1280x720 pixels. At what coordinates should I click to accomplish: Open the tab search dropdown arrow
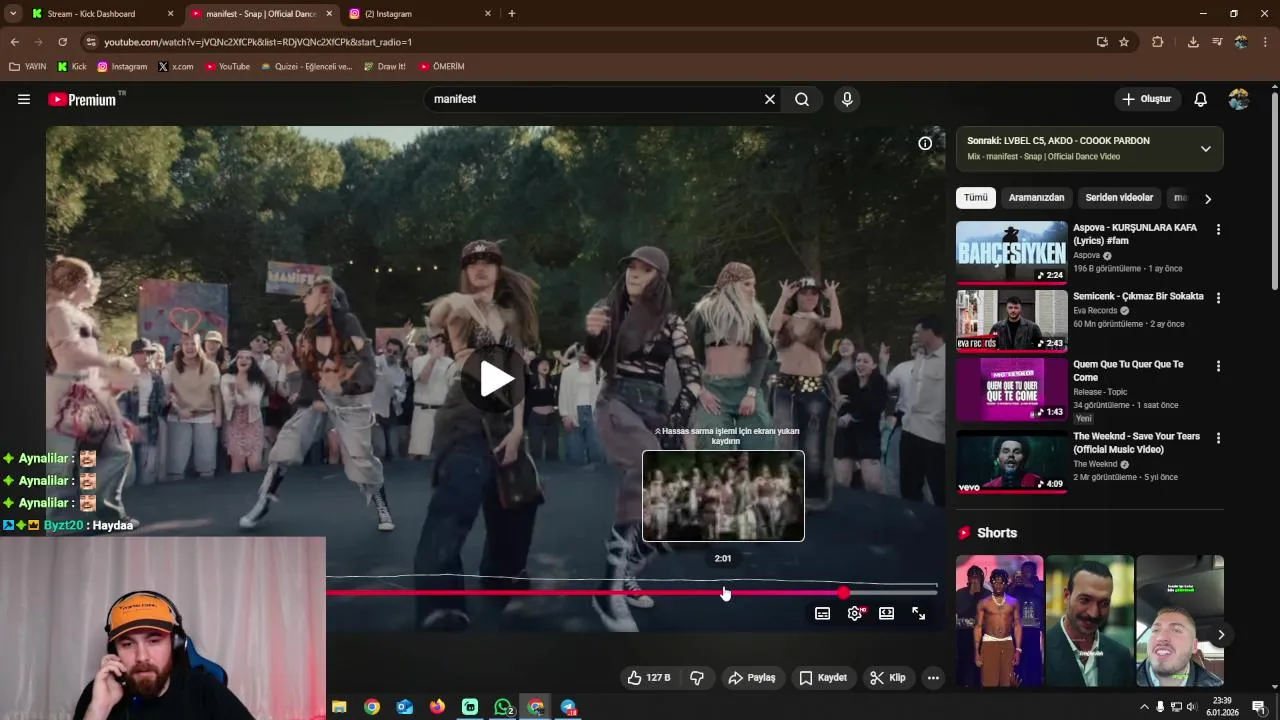(13, 14)
